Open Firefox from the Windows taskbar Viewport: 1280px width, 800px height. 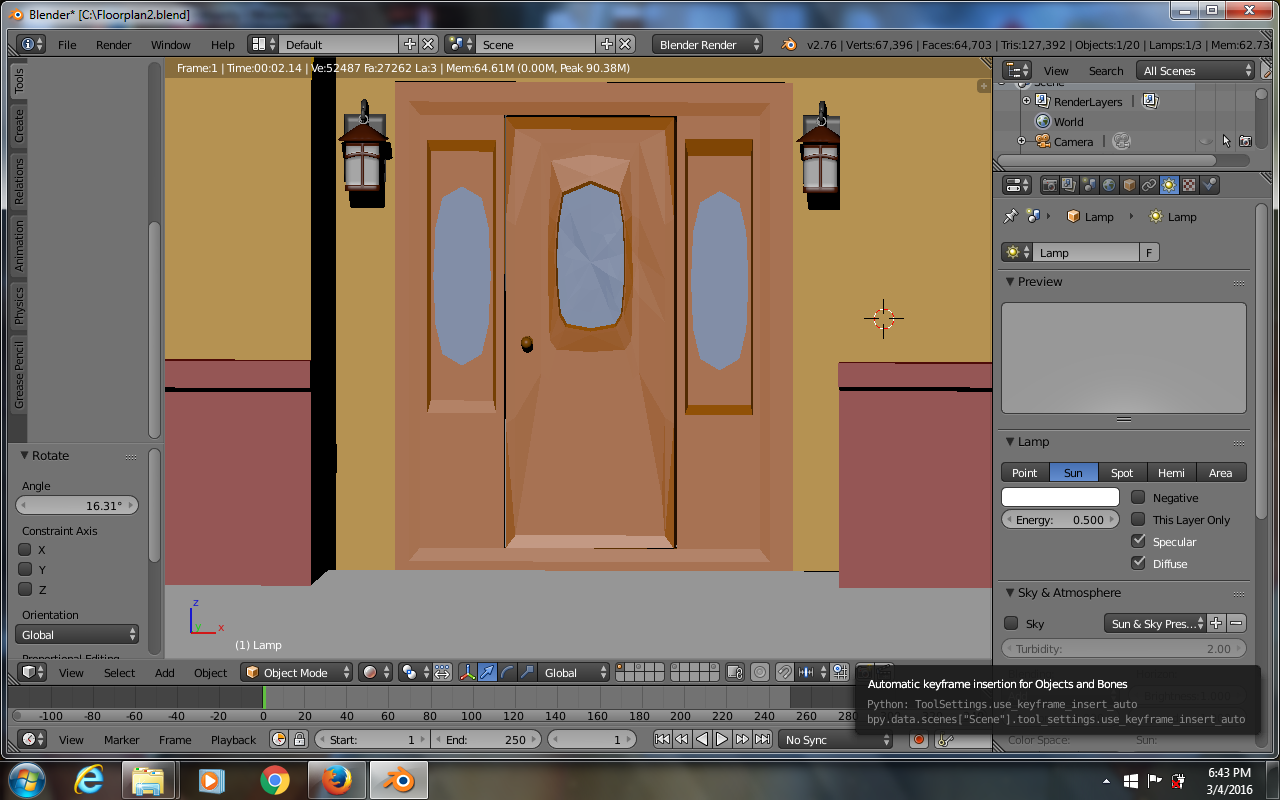click(337, 780)
